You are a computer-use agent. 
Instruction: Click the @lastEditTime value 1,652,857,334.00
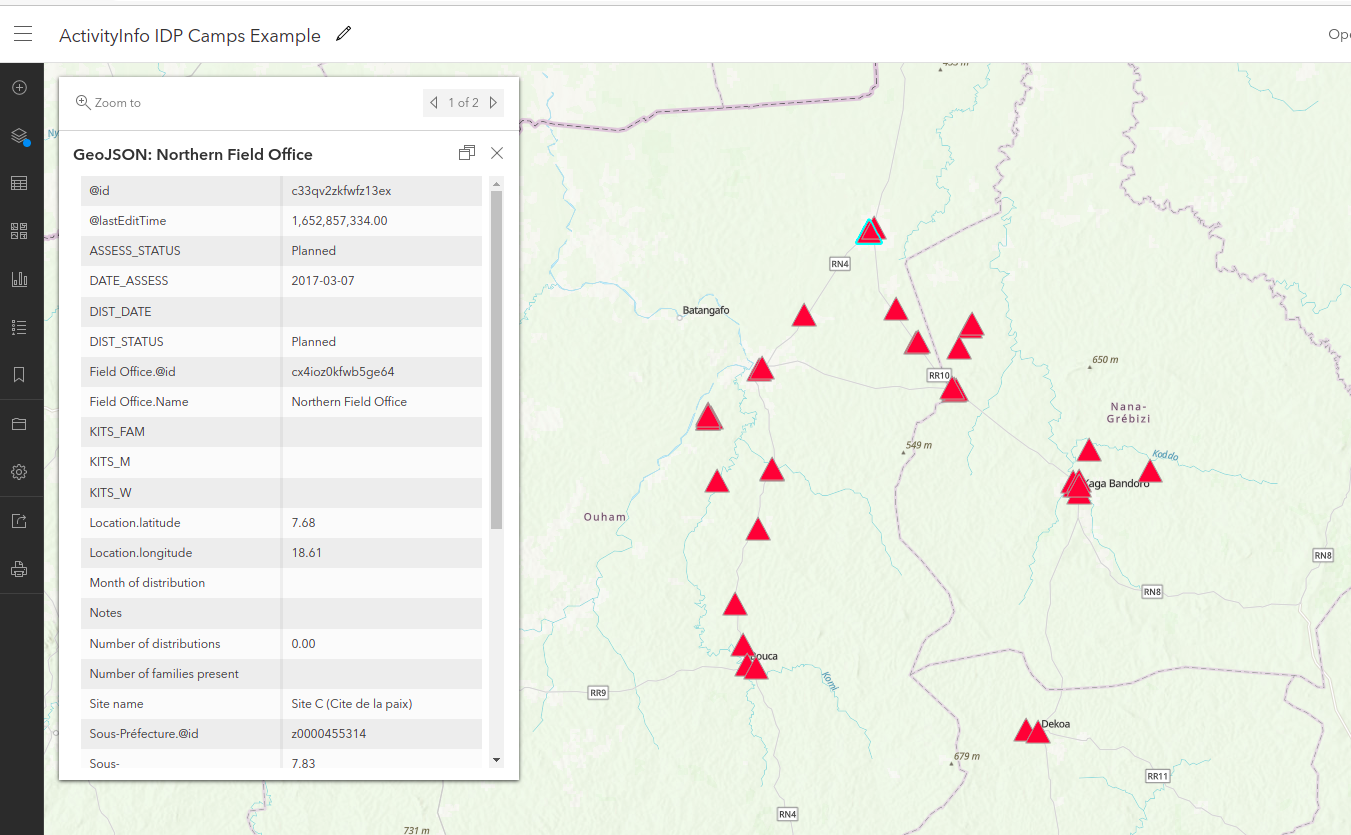click(x=339, y=221)
